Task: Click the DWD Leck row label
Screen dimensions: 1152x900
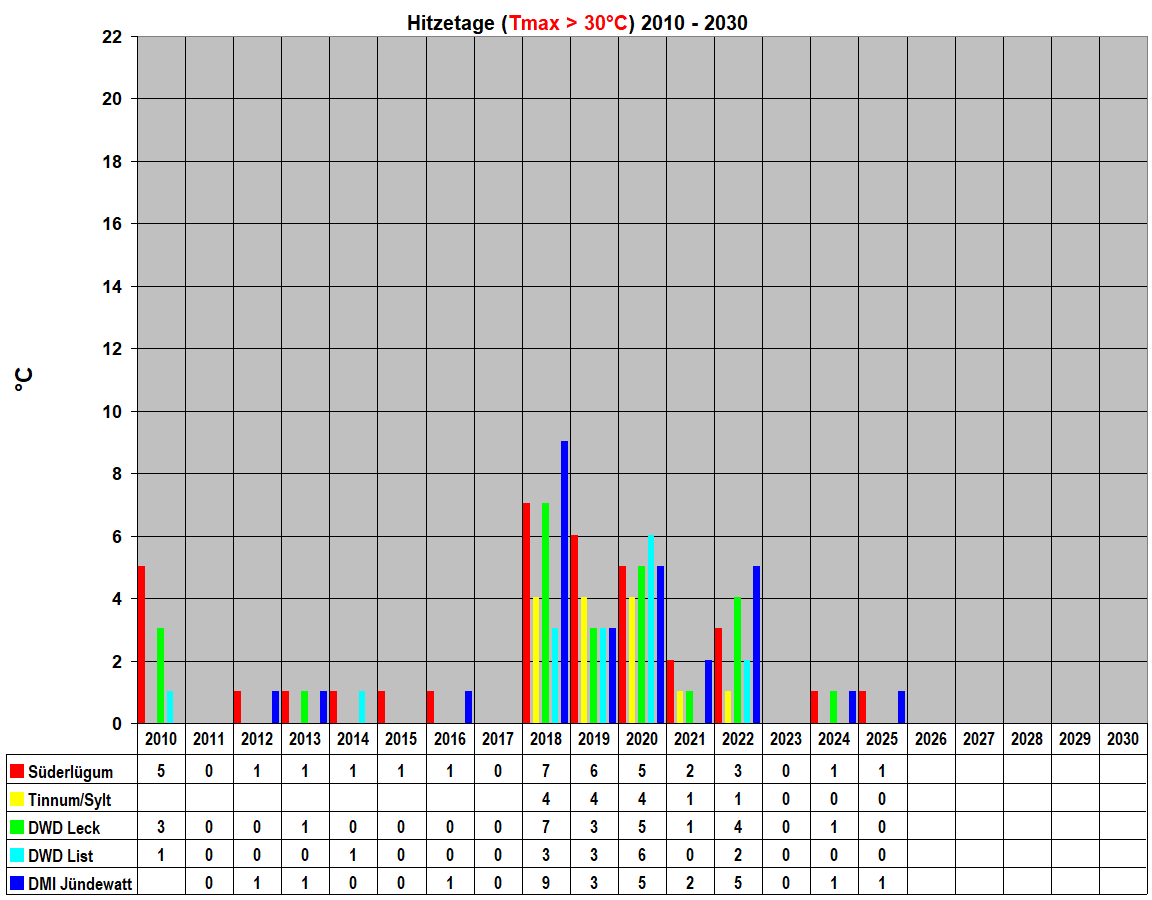Action: click(65, 827)
